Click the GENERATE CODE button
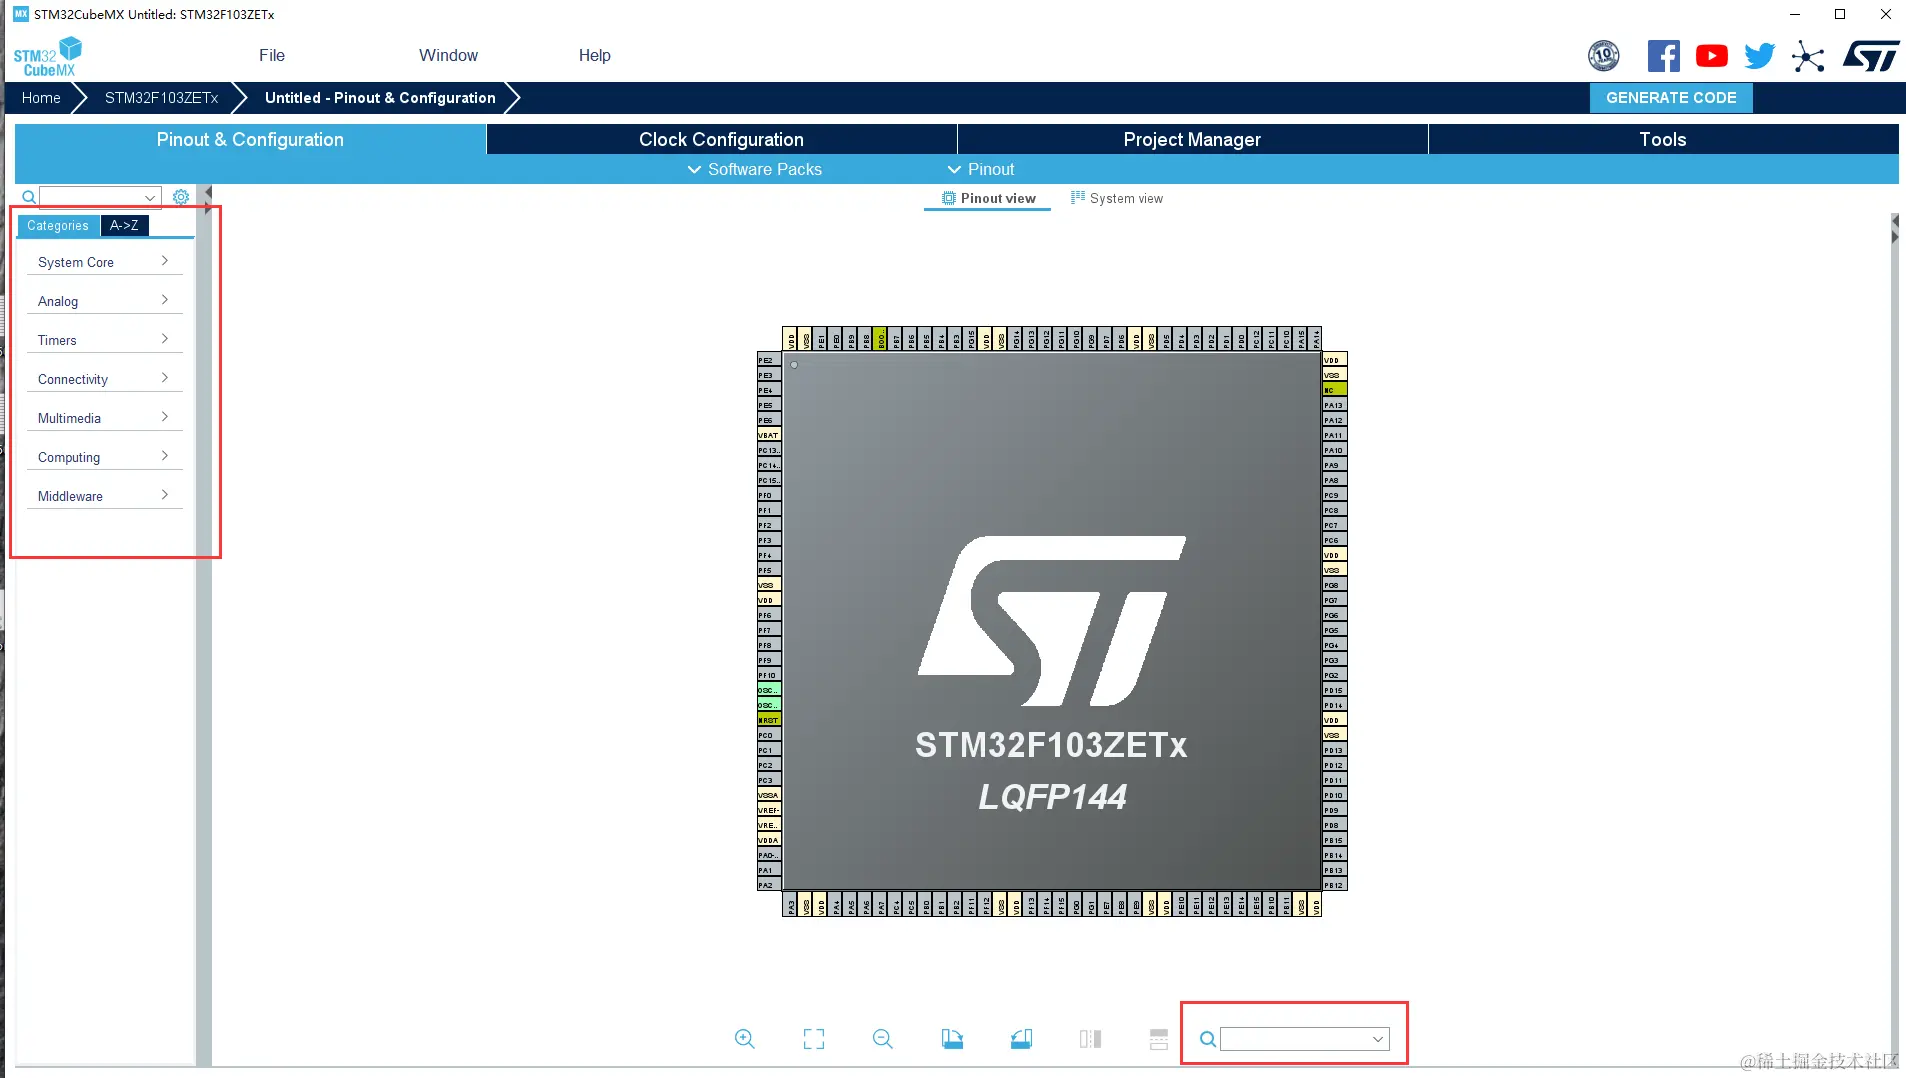The width and height of the screenshot is (1906, 1078). point(1671,98)
